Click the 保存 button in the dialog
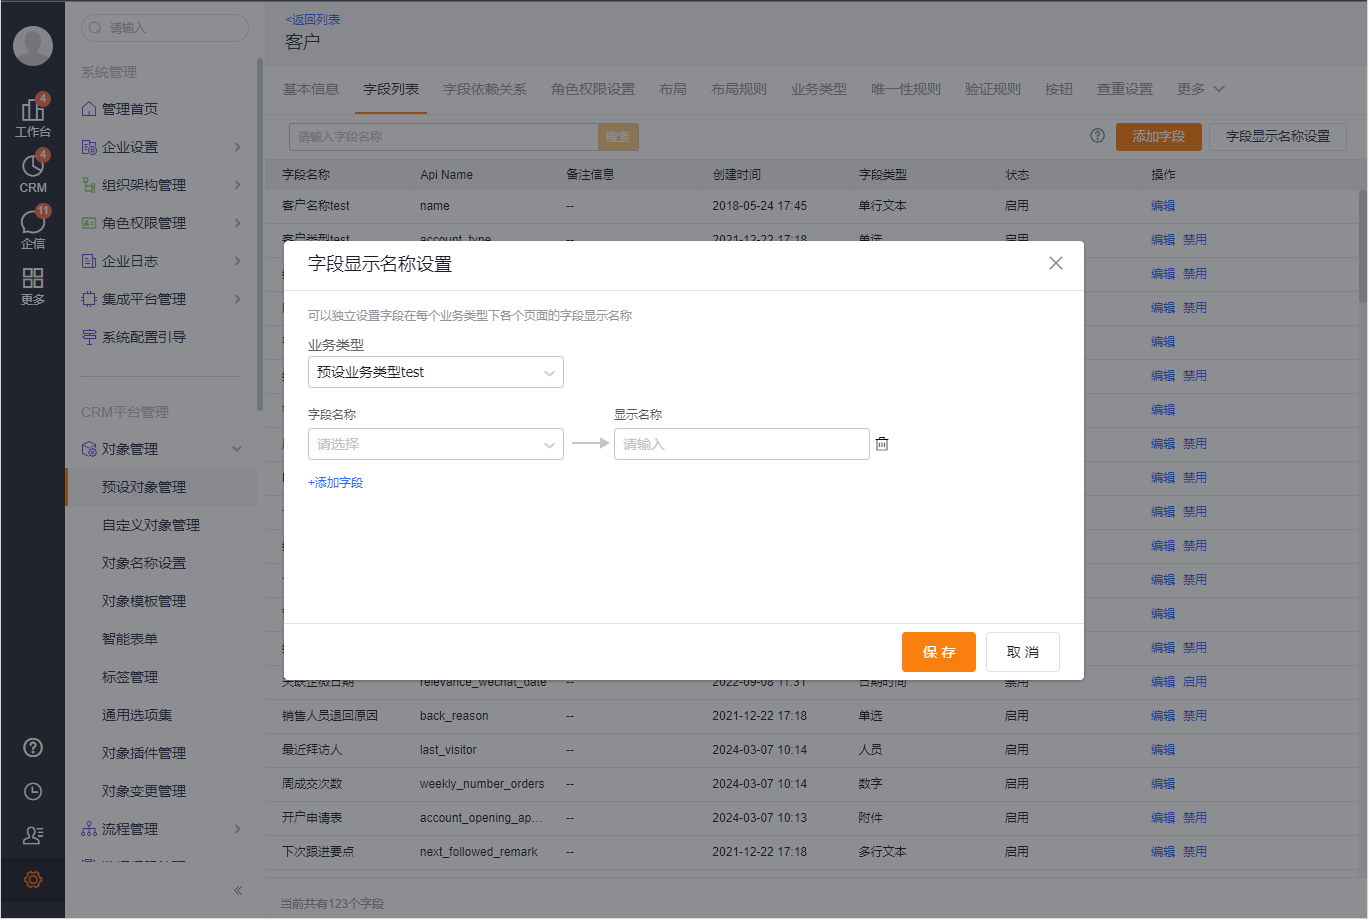Viewport: 1369px width, 920px height. (938, 651)
